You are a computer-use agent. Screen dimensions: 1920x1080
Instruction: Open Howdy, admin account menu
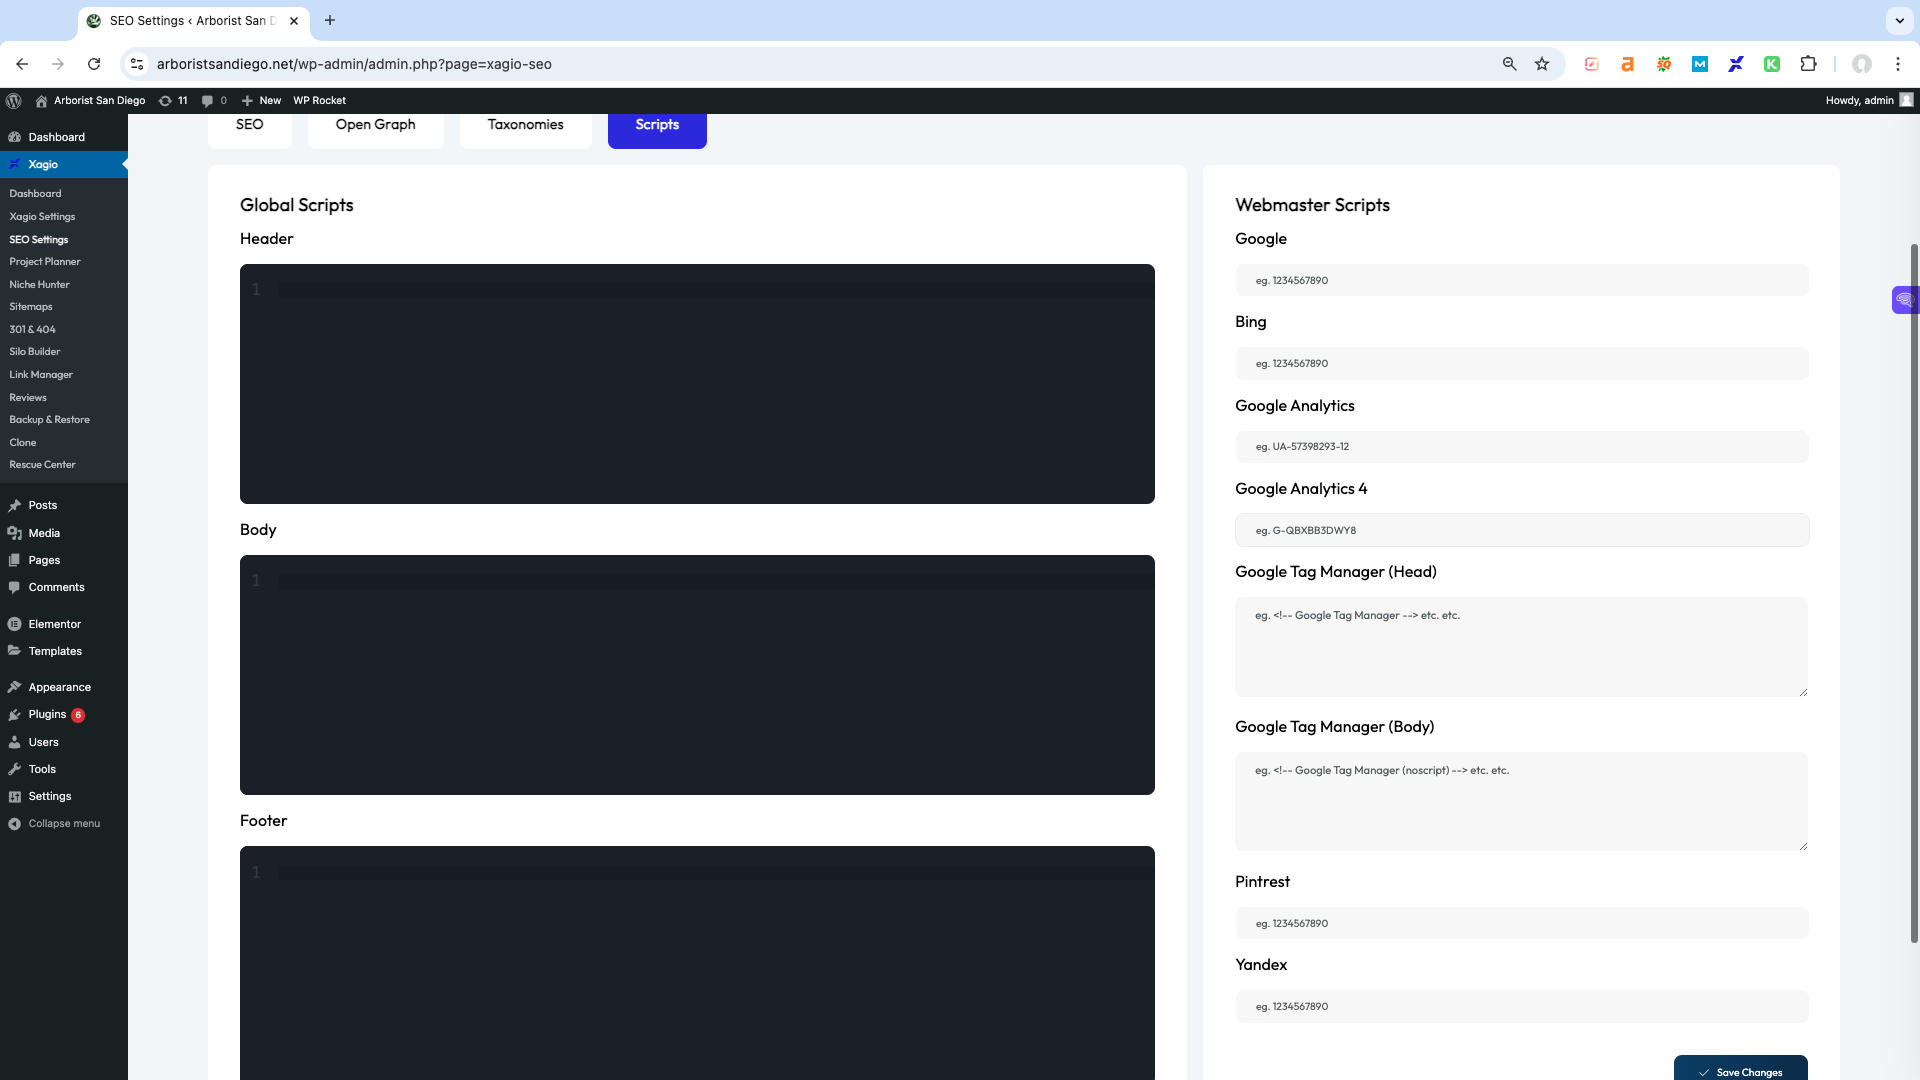click(x=1869, y=100)
